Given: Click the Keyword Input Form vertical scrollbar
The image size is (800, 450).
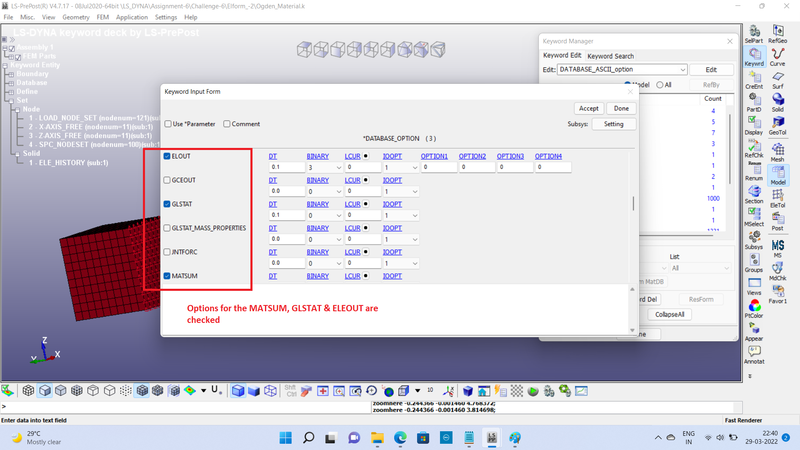Looking at the screenshot, I should [634, 204].
